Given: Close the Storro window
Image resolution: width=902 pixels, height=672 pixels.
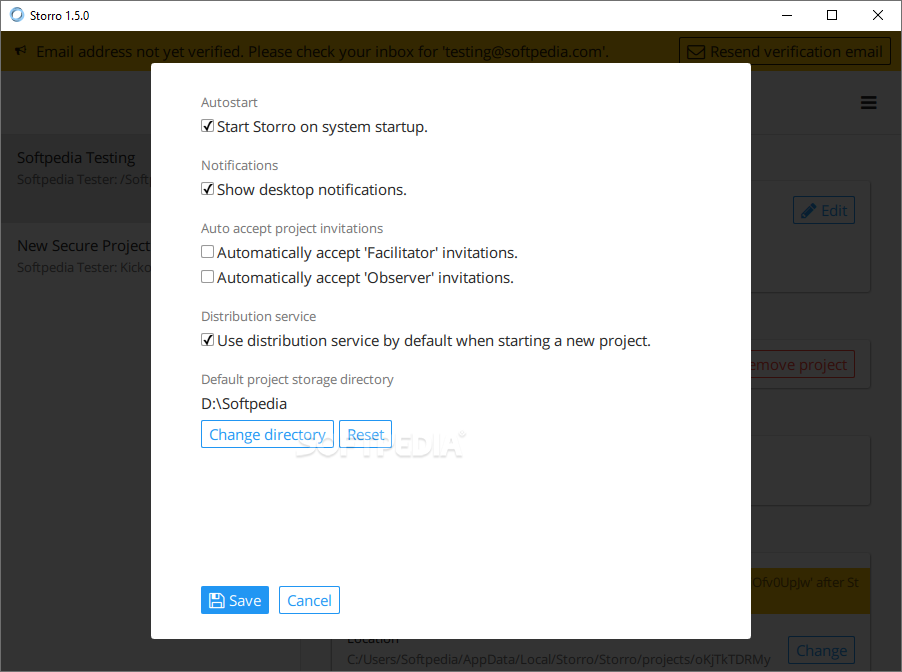Looking at the screenshot, I should point(877,16).
